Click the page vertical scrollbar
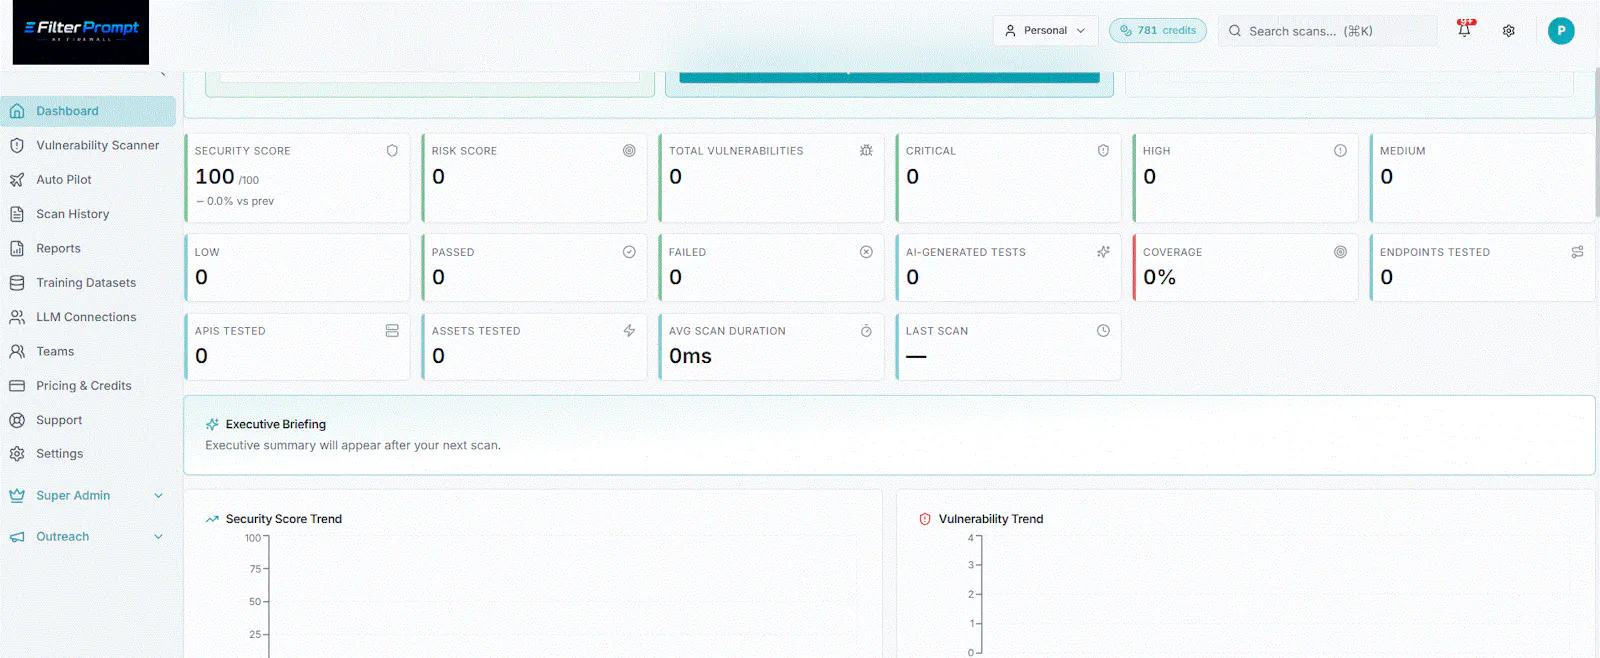 point(1596,140)
